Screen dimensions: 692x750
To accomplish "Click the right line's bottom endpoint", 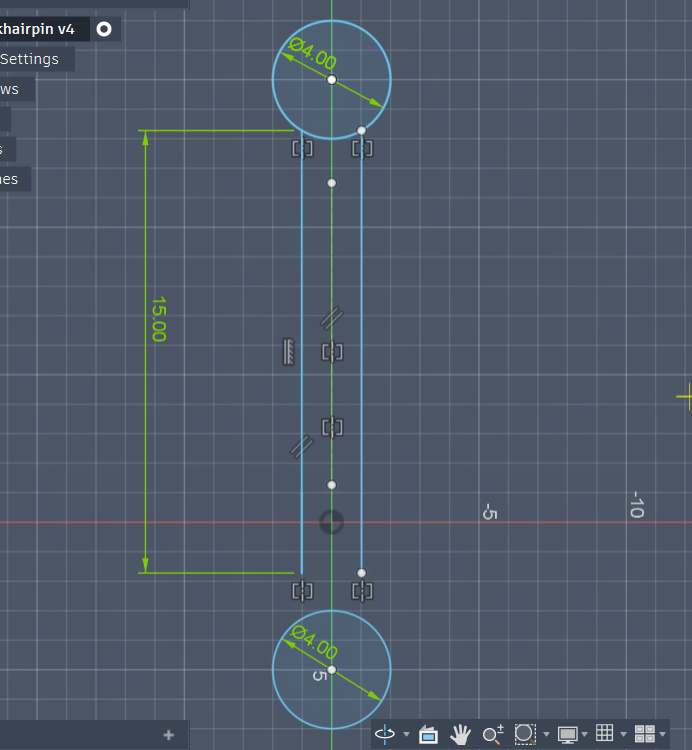I will [x=362, y=573].
